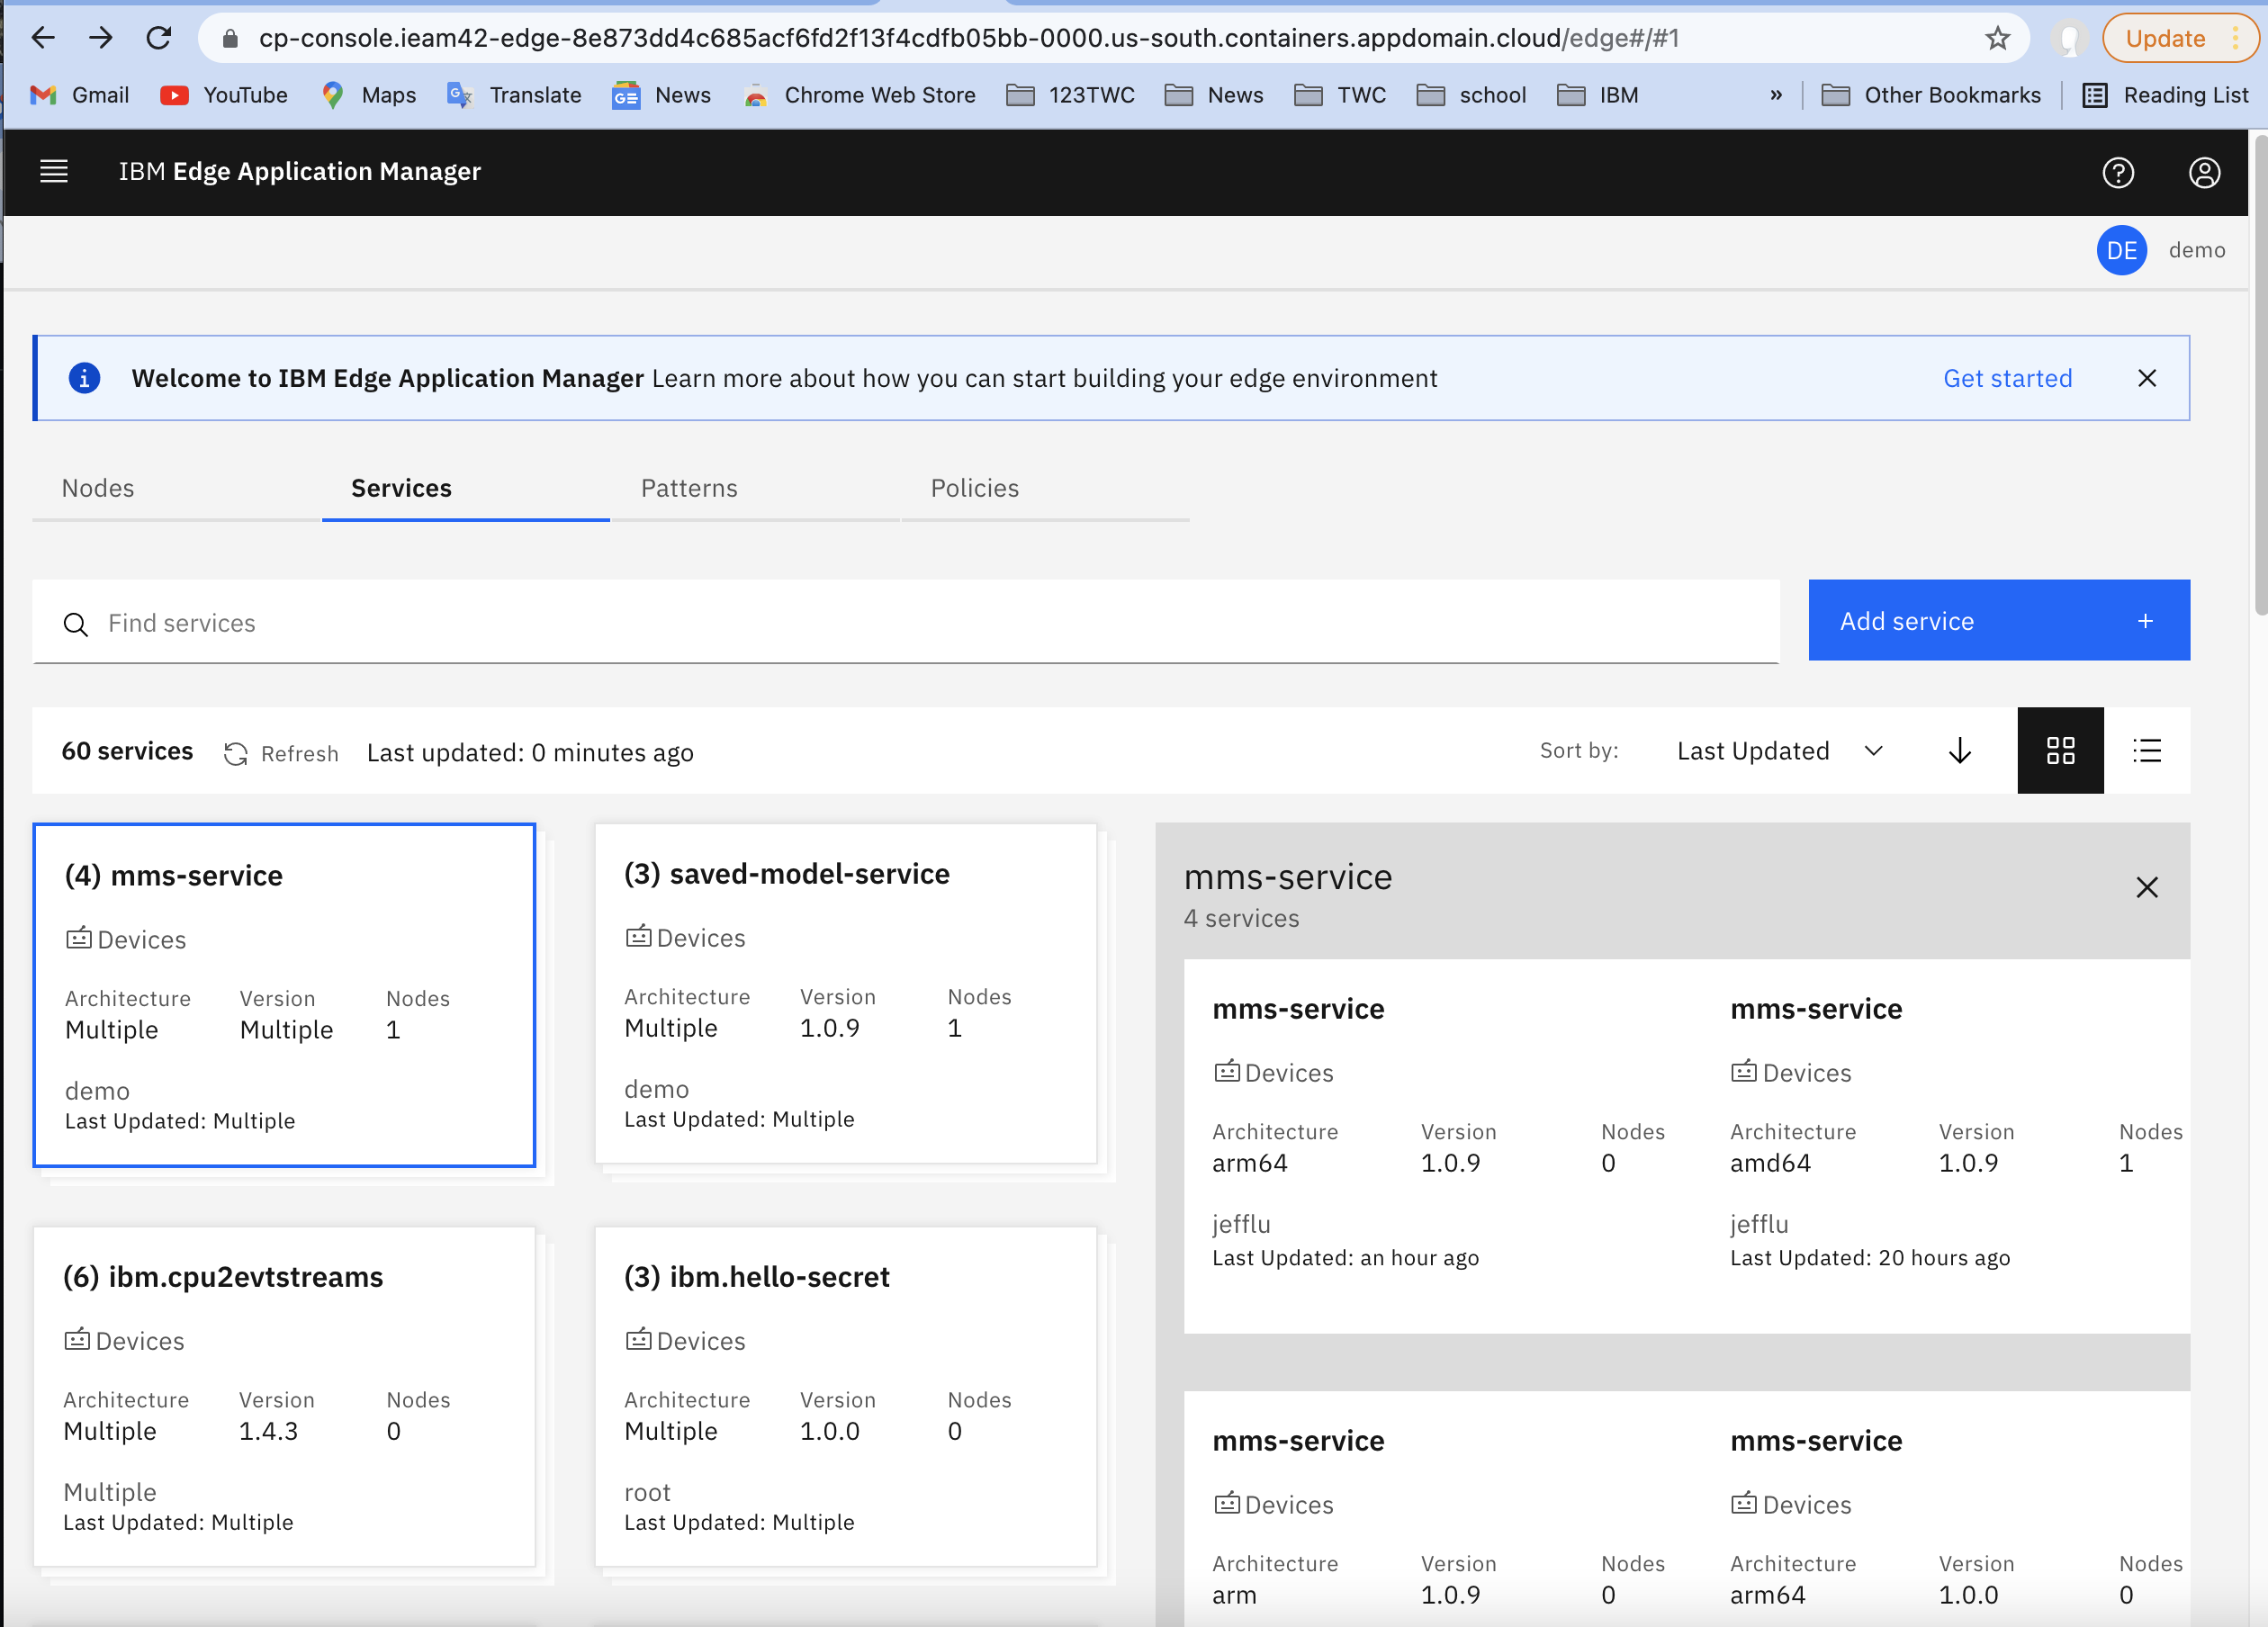This screenshot has width=2268, height=1627.
Task: Click the search magnifier in Find services
Action: coord(76,623)
